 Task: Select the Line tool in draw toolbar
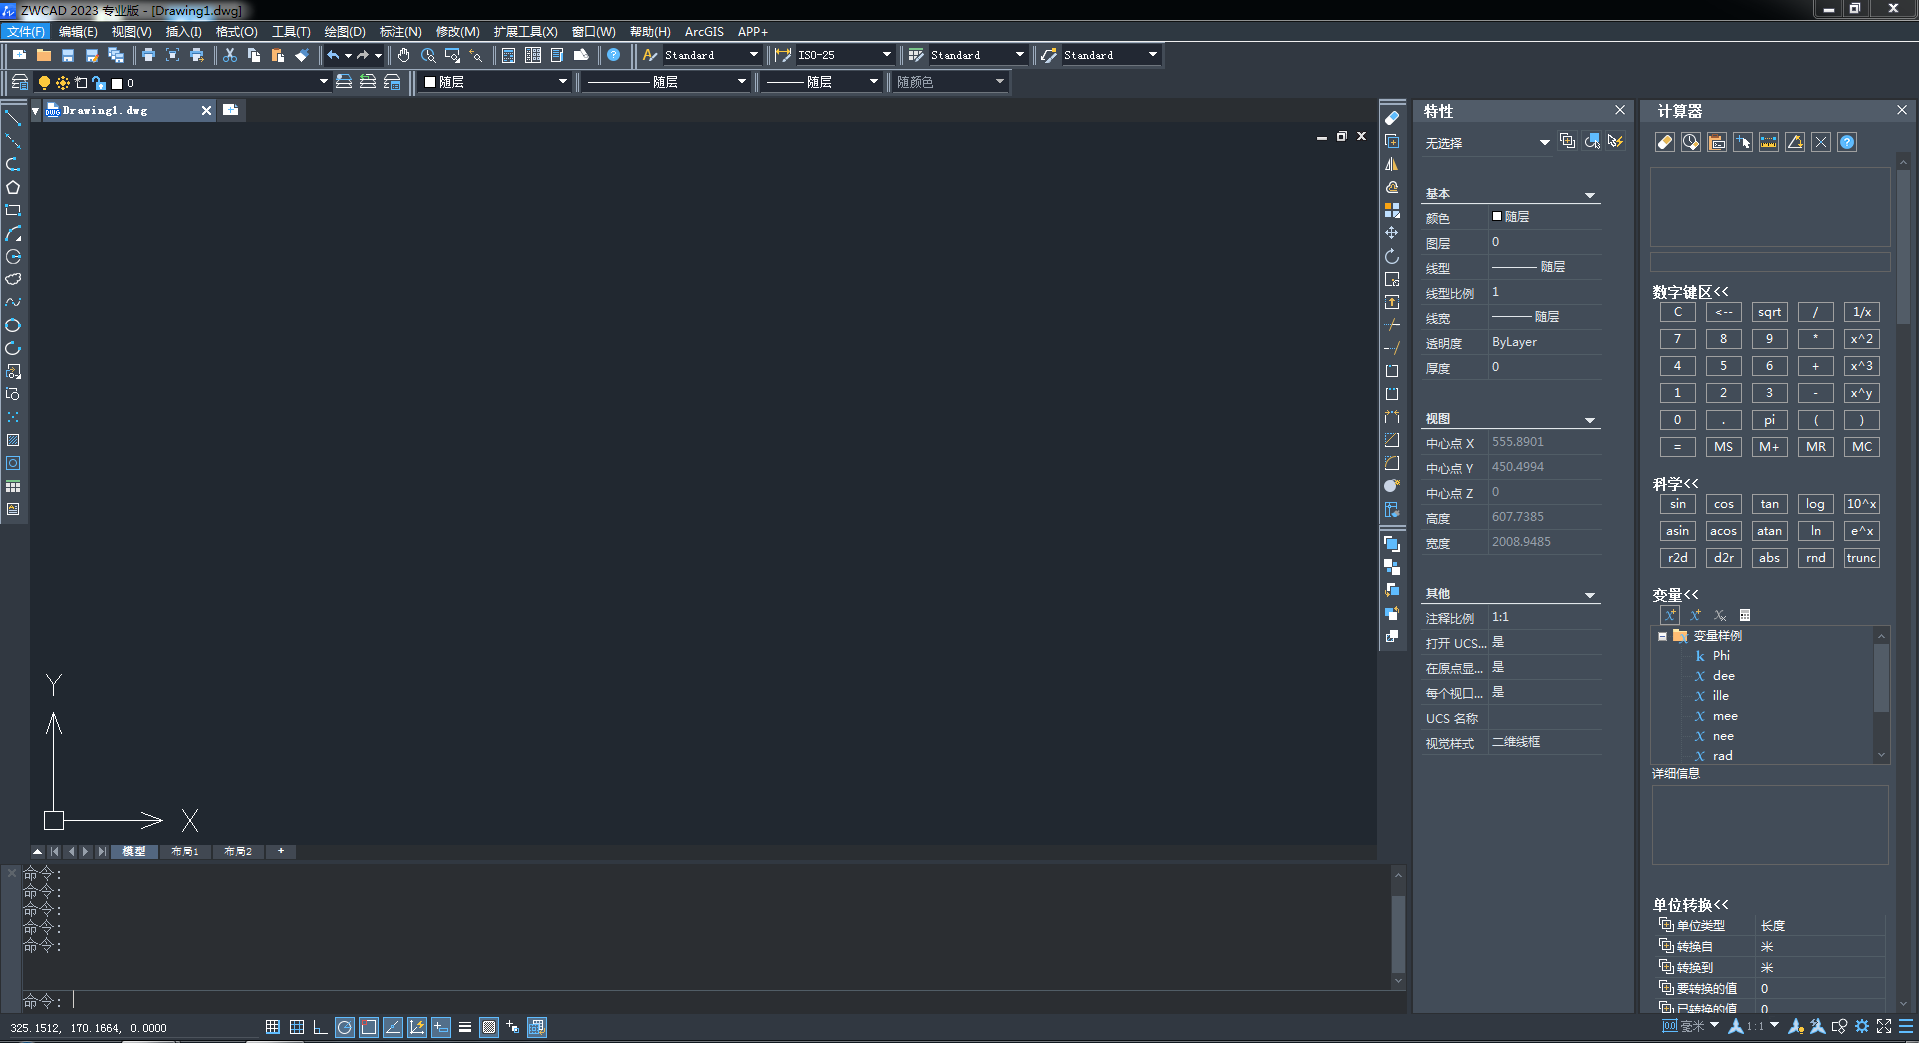(x=13, y=118)
